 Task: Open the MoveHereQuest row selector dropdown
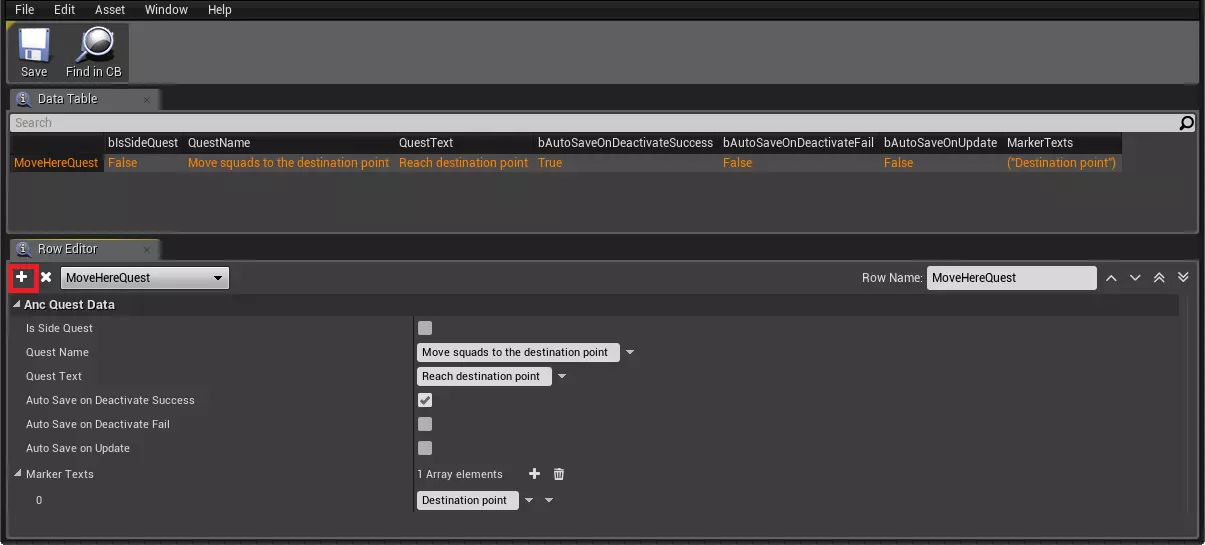coord(144,278)
